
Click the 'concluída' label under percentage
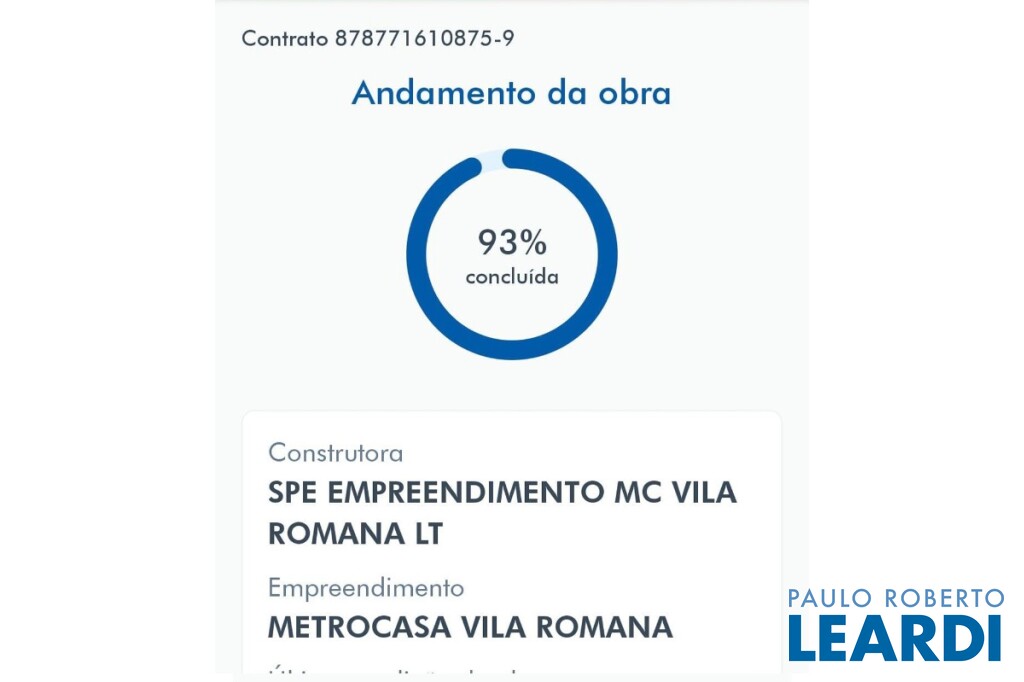(x=511, y=277)
